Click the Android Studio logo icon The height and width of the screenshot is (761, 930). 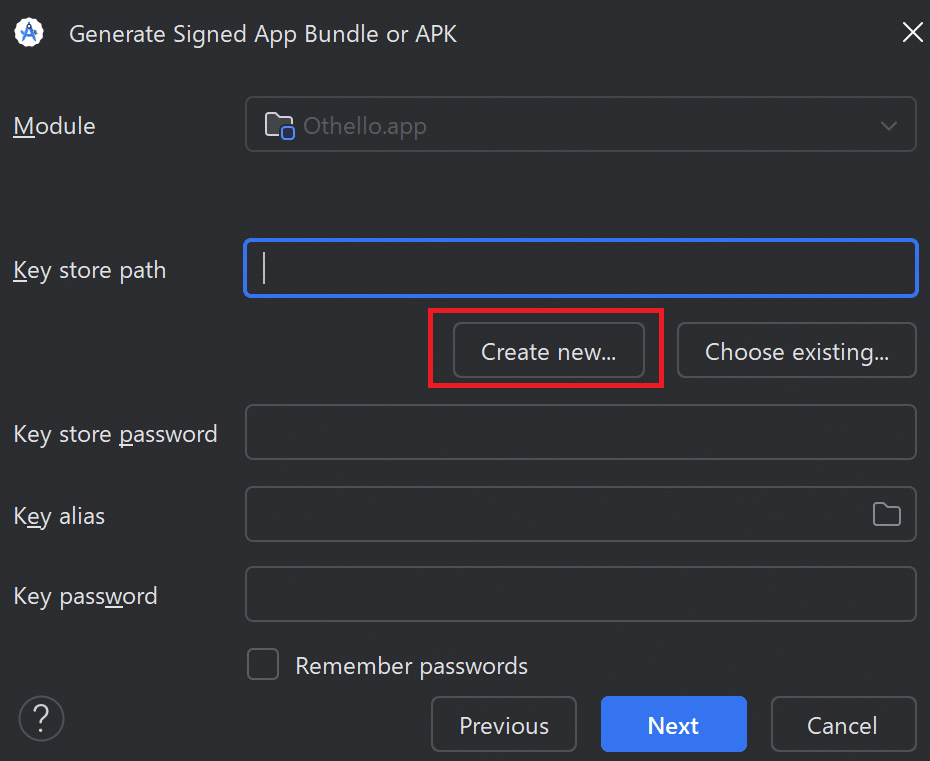28,31
